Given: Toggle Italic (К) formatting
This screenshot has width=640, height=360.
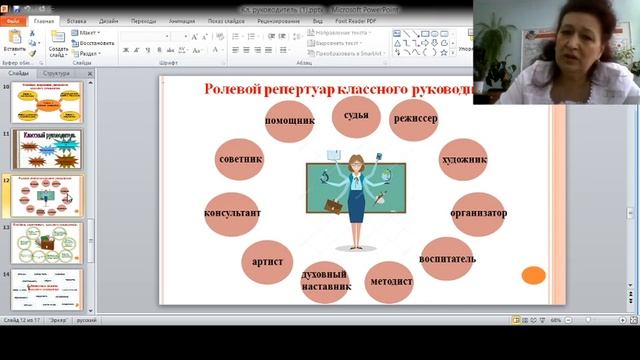Looking at the screenshot, I should click(137, 50).
